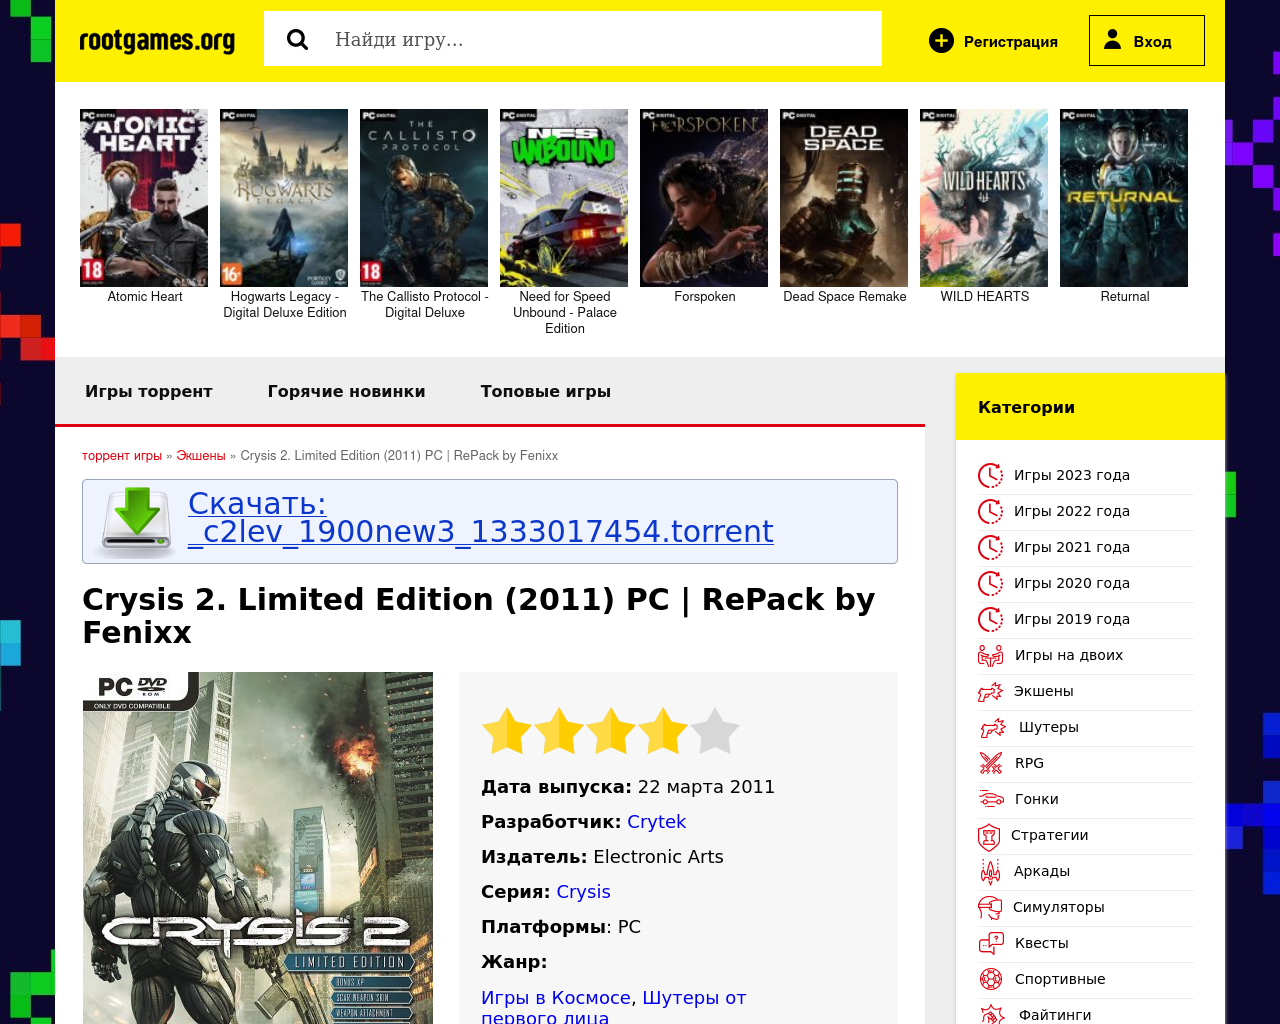Open the WILD HEARTS cover thumbnail
The image size is (1280, 1024).
click(984, 198)
